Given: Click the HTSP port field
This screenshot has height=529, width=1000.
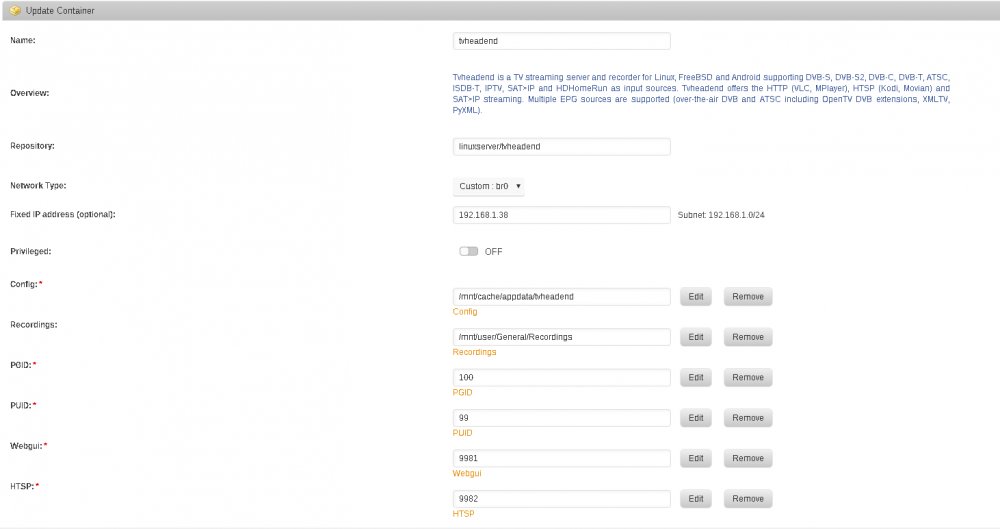Looking at the screenshot, I should (x=561, y=498).
